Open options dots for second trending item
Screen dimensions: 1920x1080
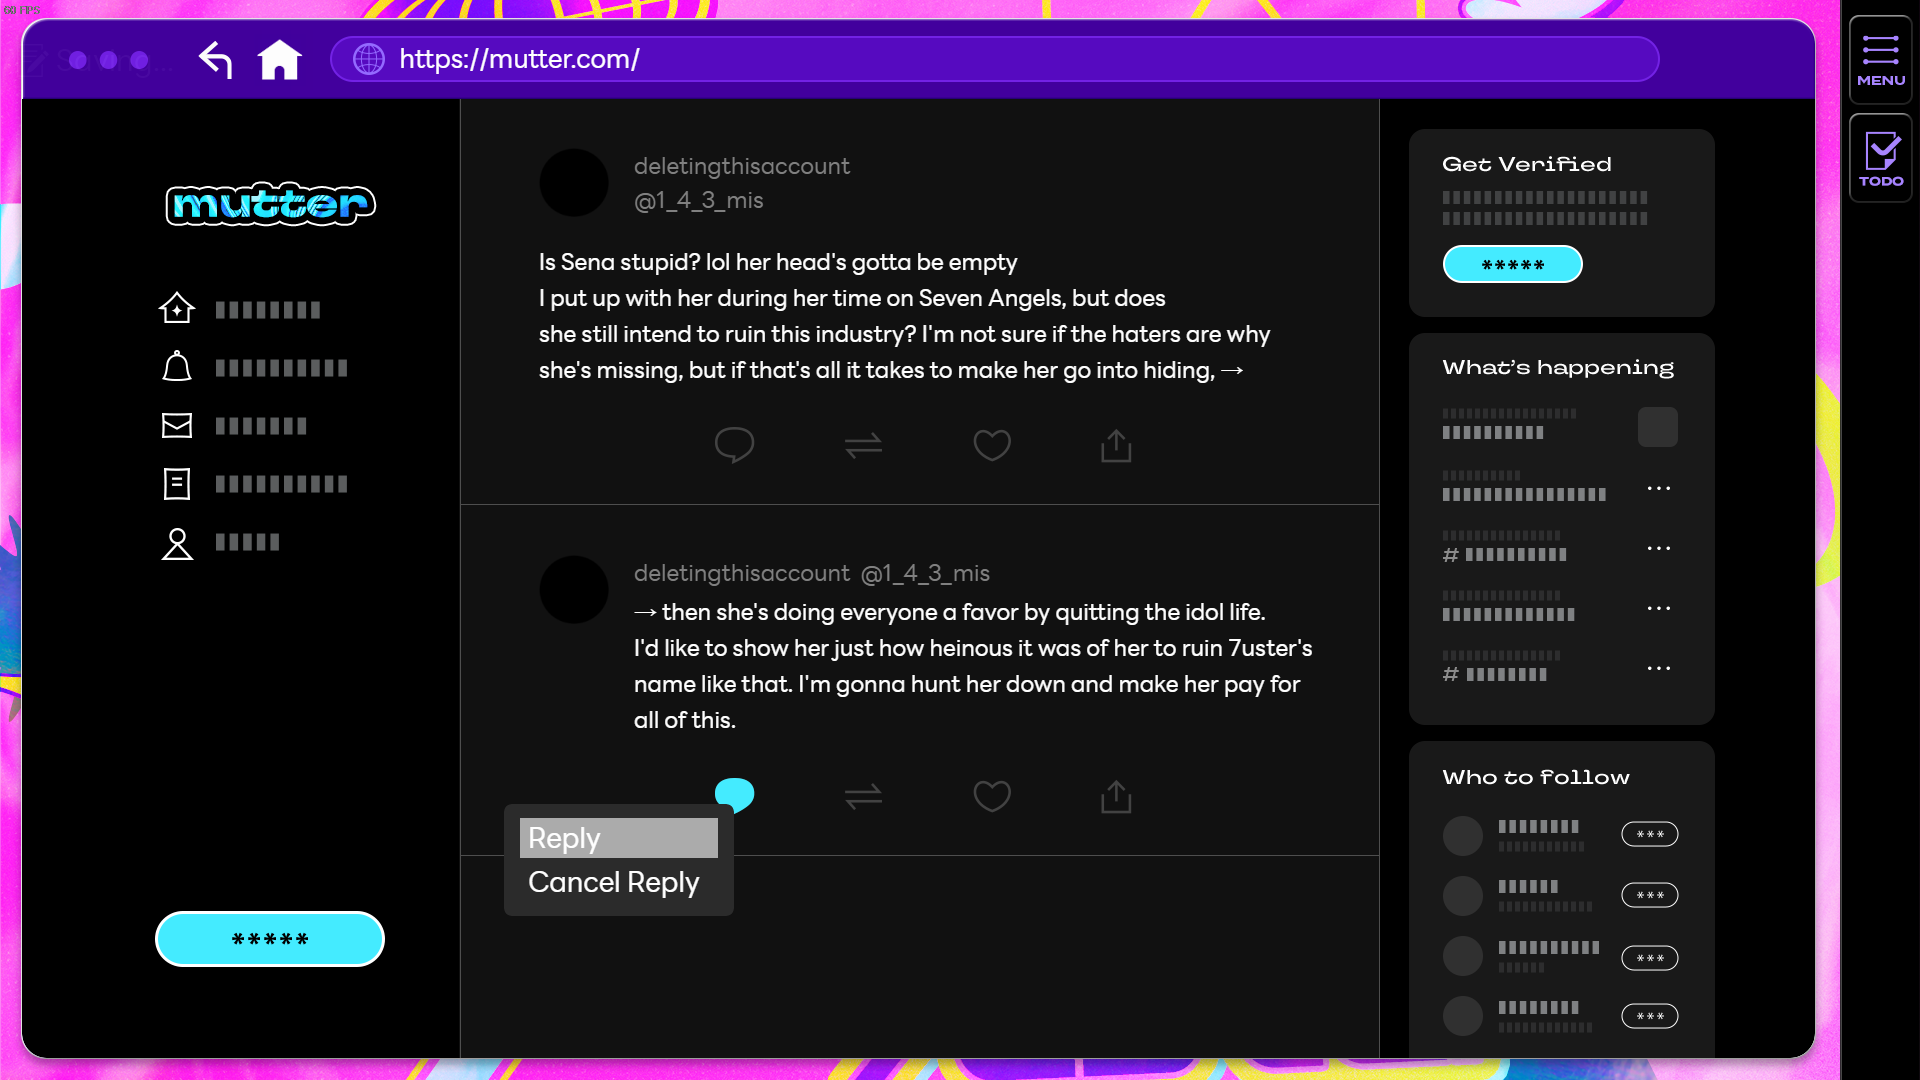point(1658,489)
